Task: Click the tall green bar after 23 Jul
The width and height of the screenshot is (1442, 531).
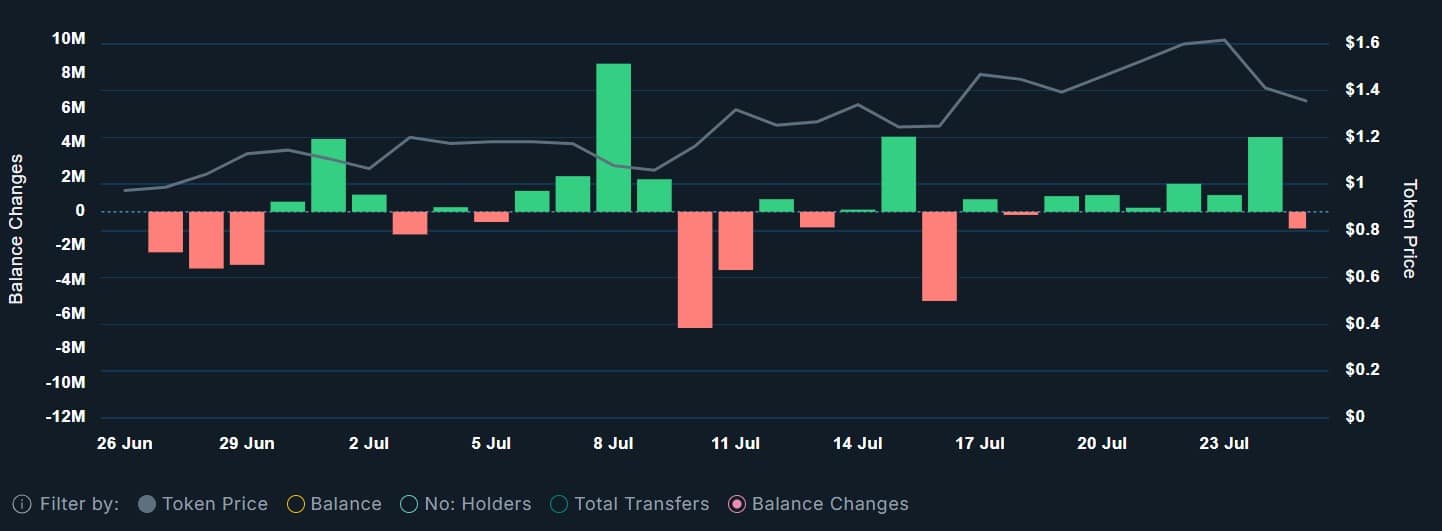Action: tap(1265, 174)
